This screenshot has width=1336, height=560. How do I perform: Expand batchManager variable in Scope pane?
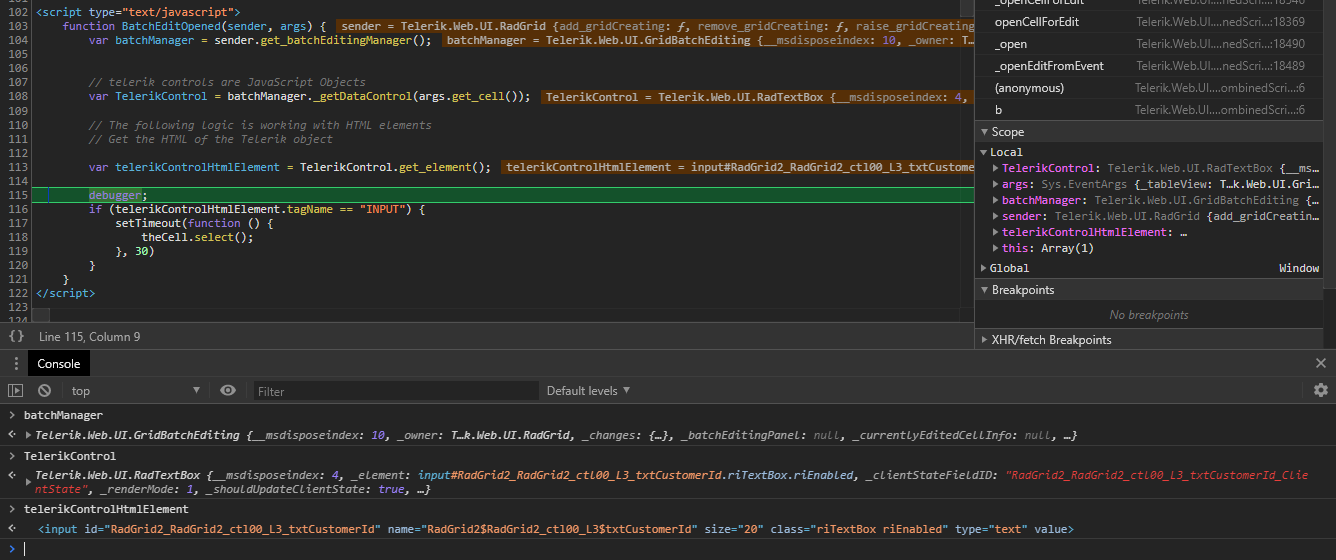pyautogui.click(x=995, y=200)
